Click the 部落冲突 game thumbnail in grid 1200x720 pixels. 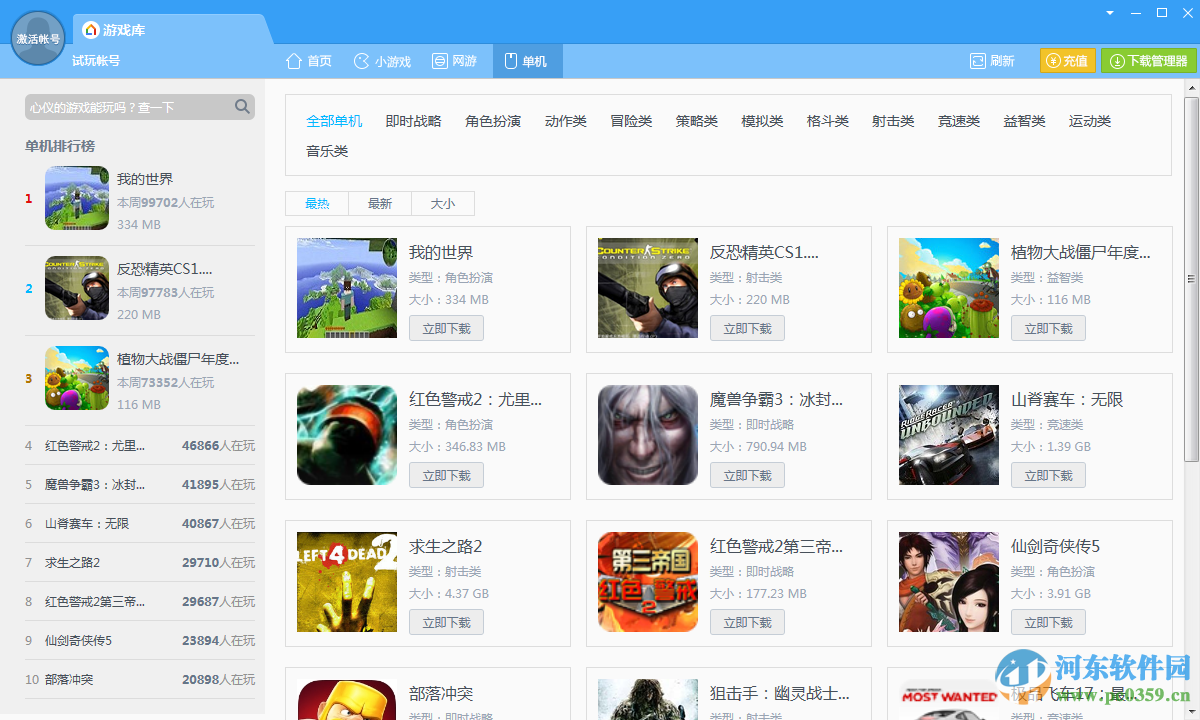347,700
